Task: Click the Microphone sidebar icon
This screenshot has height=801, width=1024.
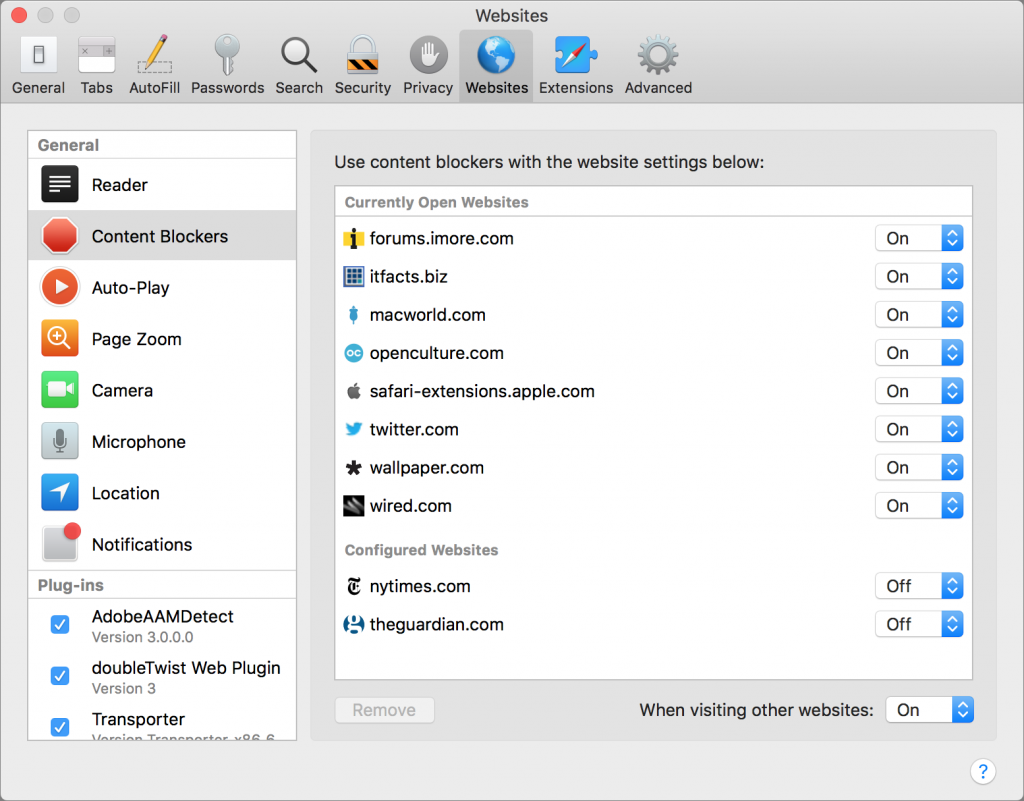Action: 60,441
